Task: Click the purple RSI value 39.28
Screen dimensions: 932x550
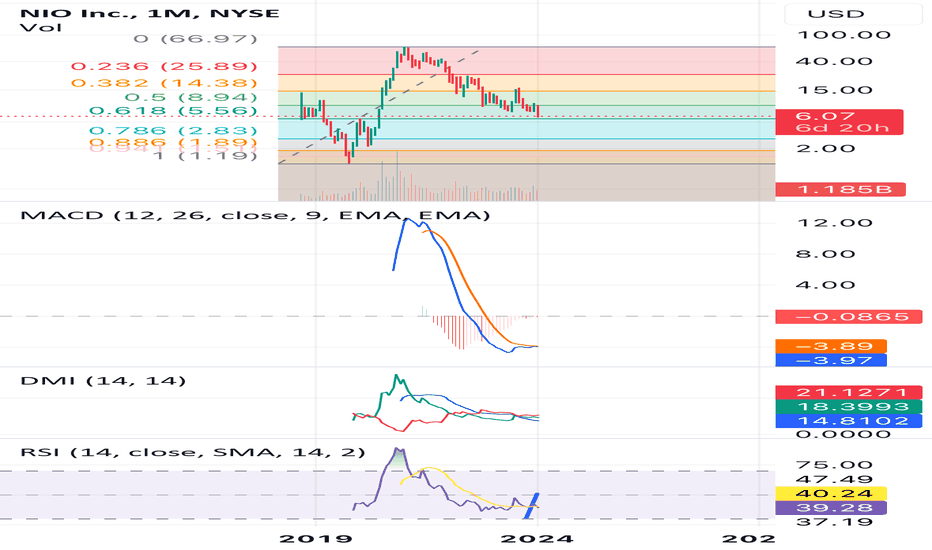Action: click(831, 508)
